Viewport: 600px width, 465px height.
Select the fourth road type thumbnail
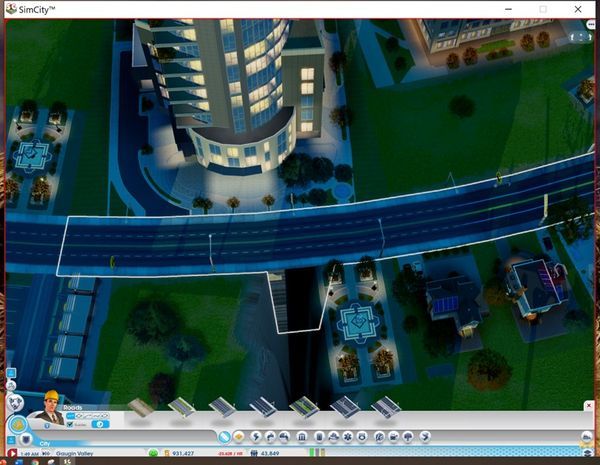click(263, 407)
